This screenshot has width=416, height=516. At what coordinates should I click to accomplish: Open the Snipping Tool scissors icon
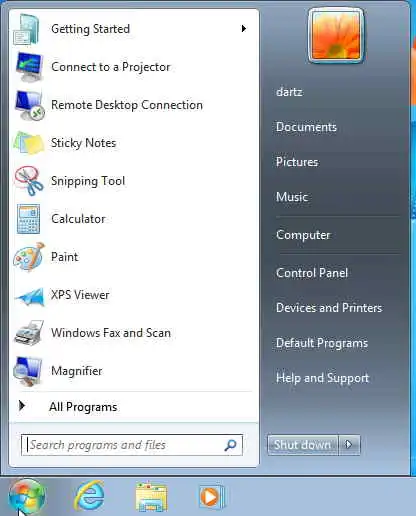pyautogui.click(x=29, y=181)
